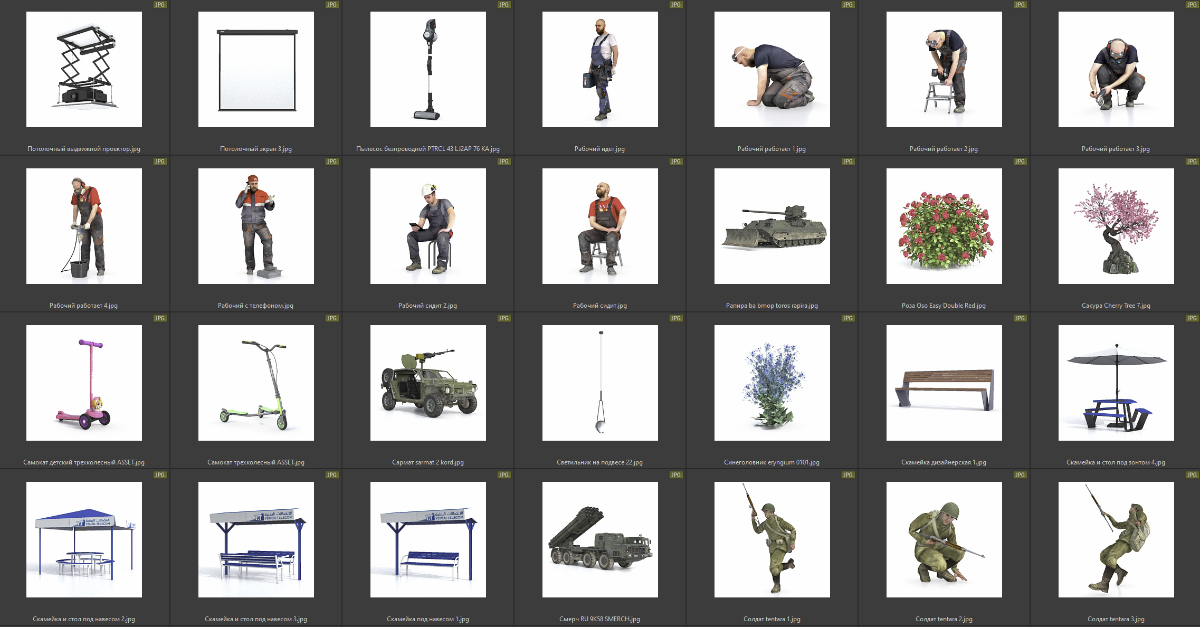Click JPG badge on worker with mixer thumbnail
The image size is (1200, 627).
click(x=159, y=162)
